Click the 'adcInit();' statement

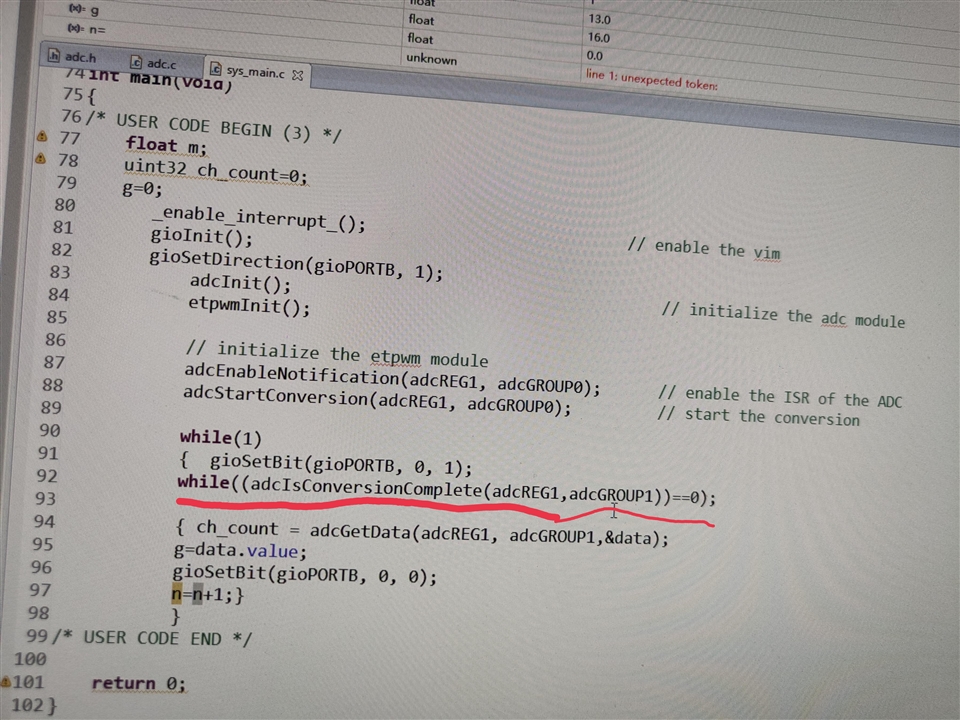pyautogui.click(x=240, y=283)
